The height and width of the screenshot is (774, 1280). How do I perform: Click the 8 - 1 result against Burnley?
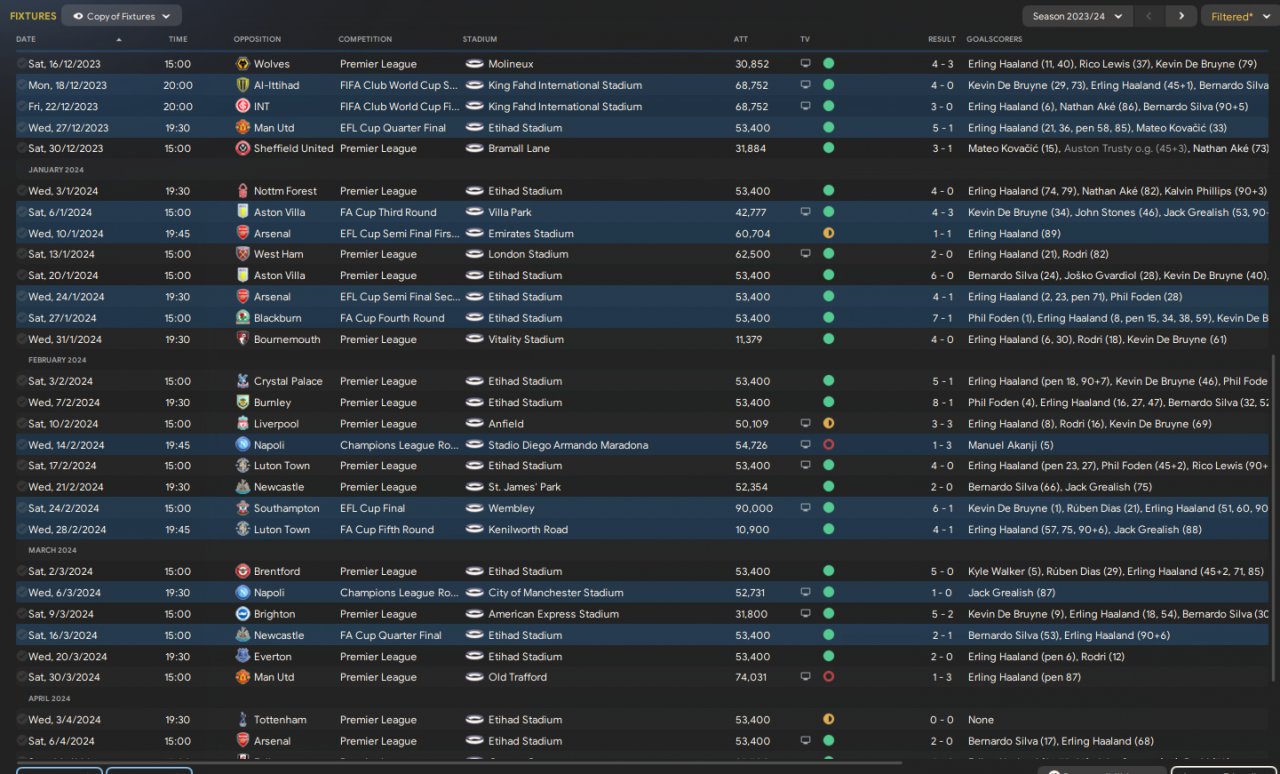click(x=943, y=402)
